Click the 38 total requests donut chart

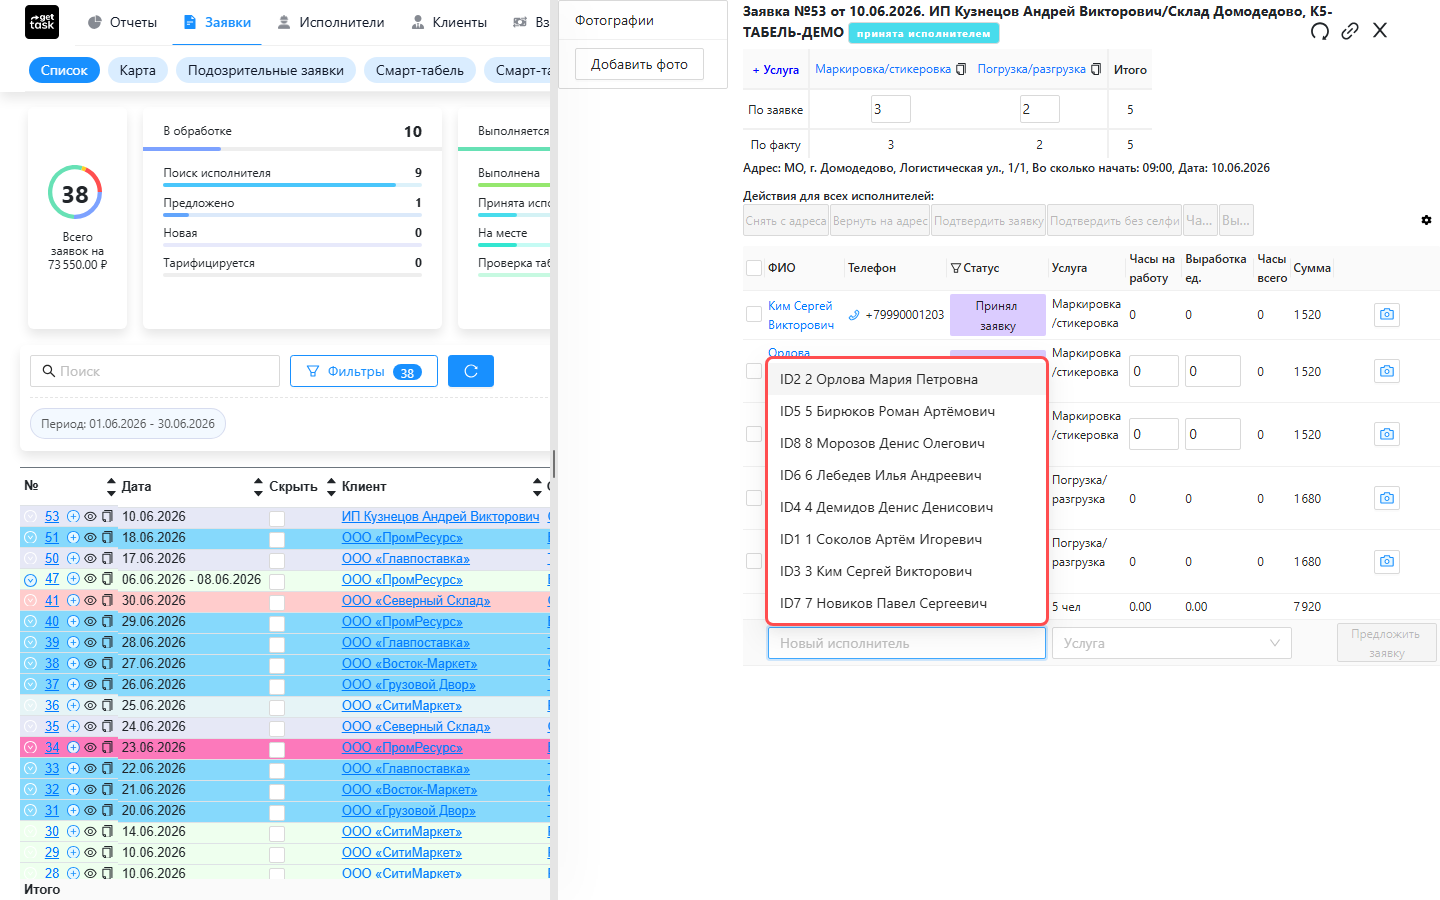[75, 193]
